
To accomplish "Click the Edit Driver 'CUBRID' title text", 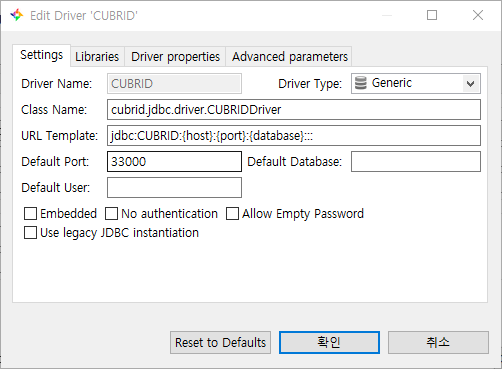I will pyautogui.click(x=84, y=15).
